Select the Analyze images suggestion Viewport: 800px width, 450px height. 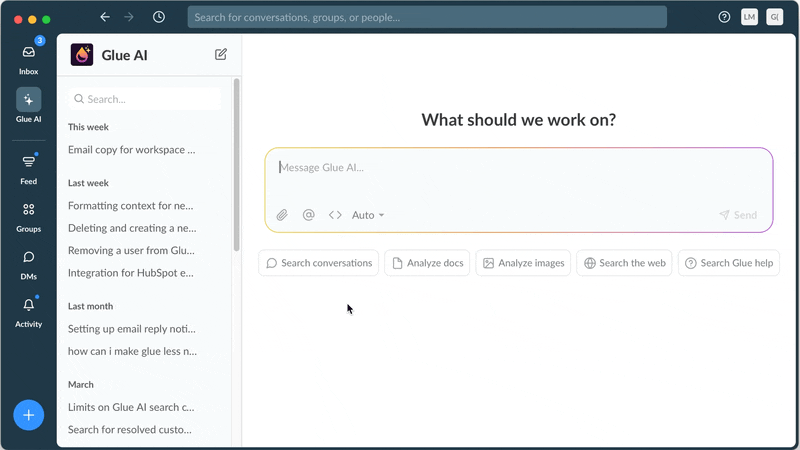pos(523,263)
